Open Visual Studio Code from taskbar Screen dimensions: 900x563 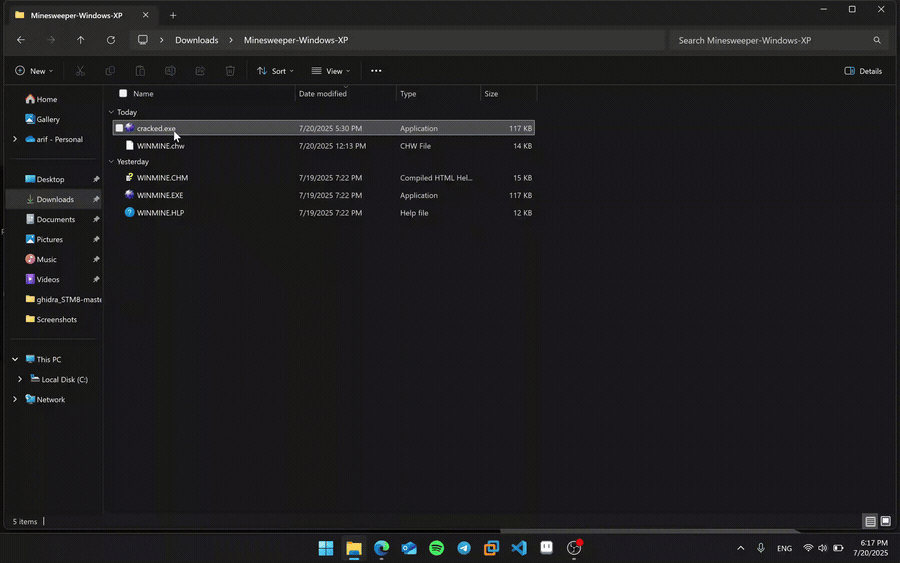tap(519, 548)
